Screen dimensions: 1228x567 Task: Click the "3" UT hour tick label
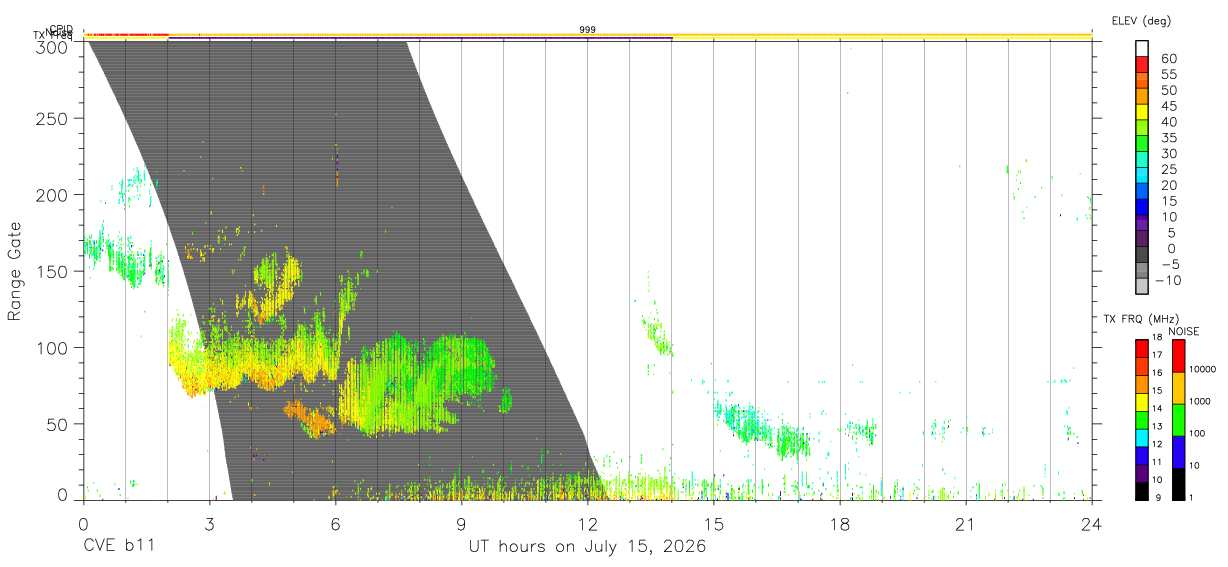pyautogui.click(x=209, y=524)
